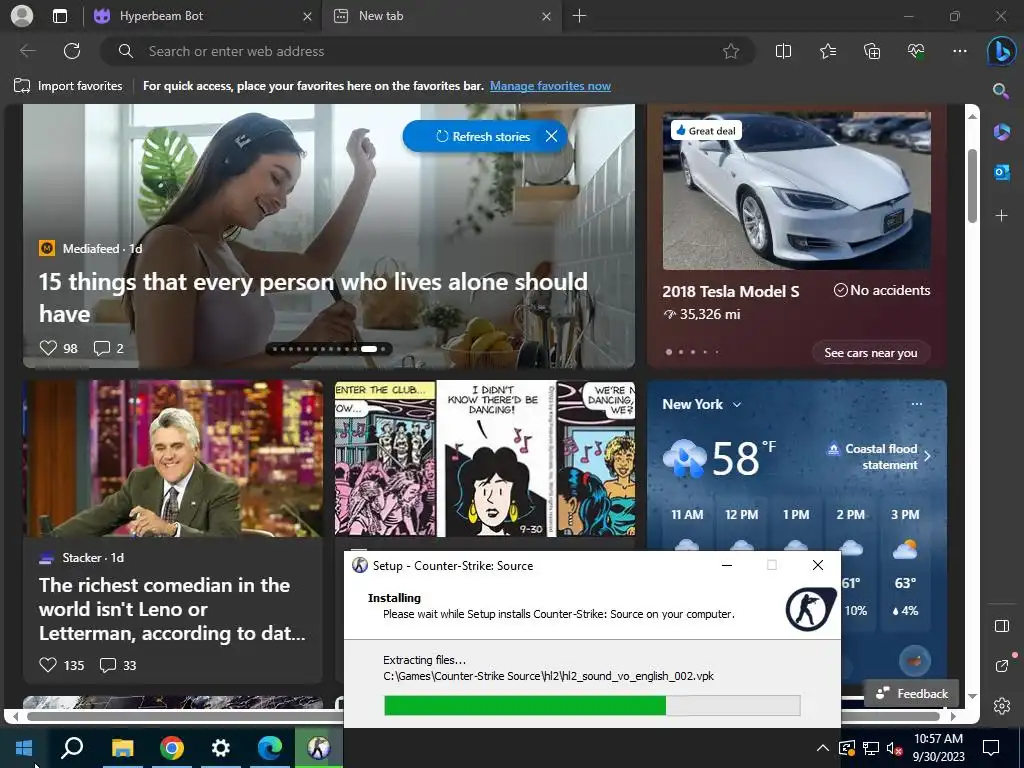1024x768 pixels.
Task: Open the Outlook sidebar icon
Action: tap(1001, 172)
